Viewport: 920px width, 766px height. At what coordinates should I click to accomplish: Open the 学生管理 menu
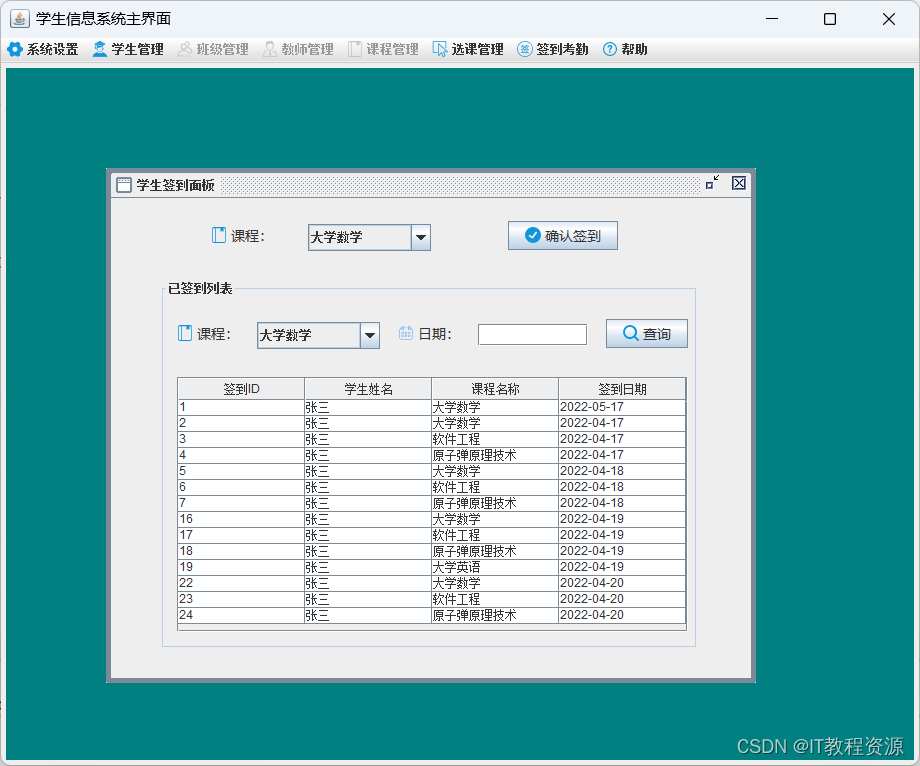(128, 49)
